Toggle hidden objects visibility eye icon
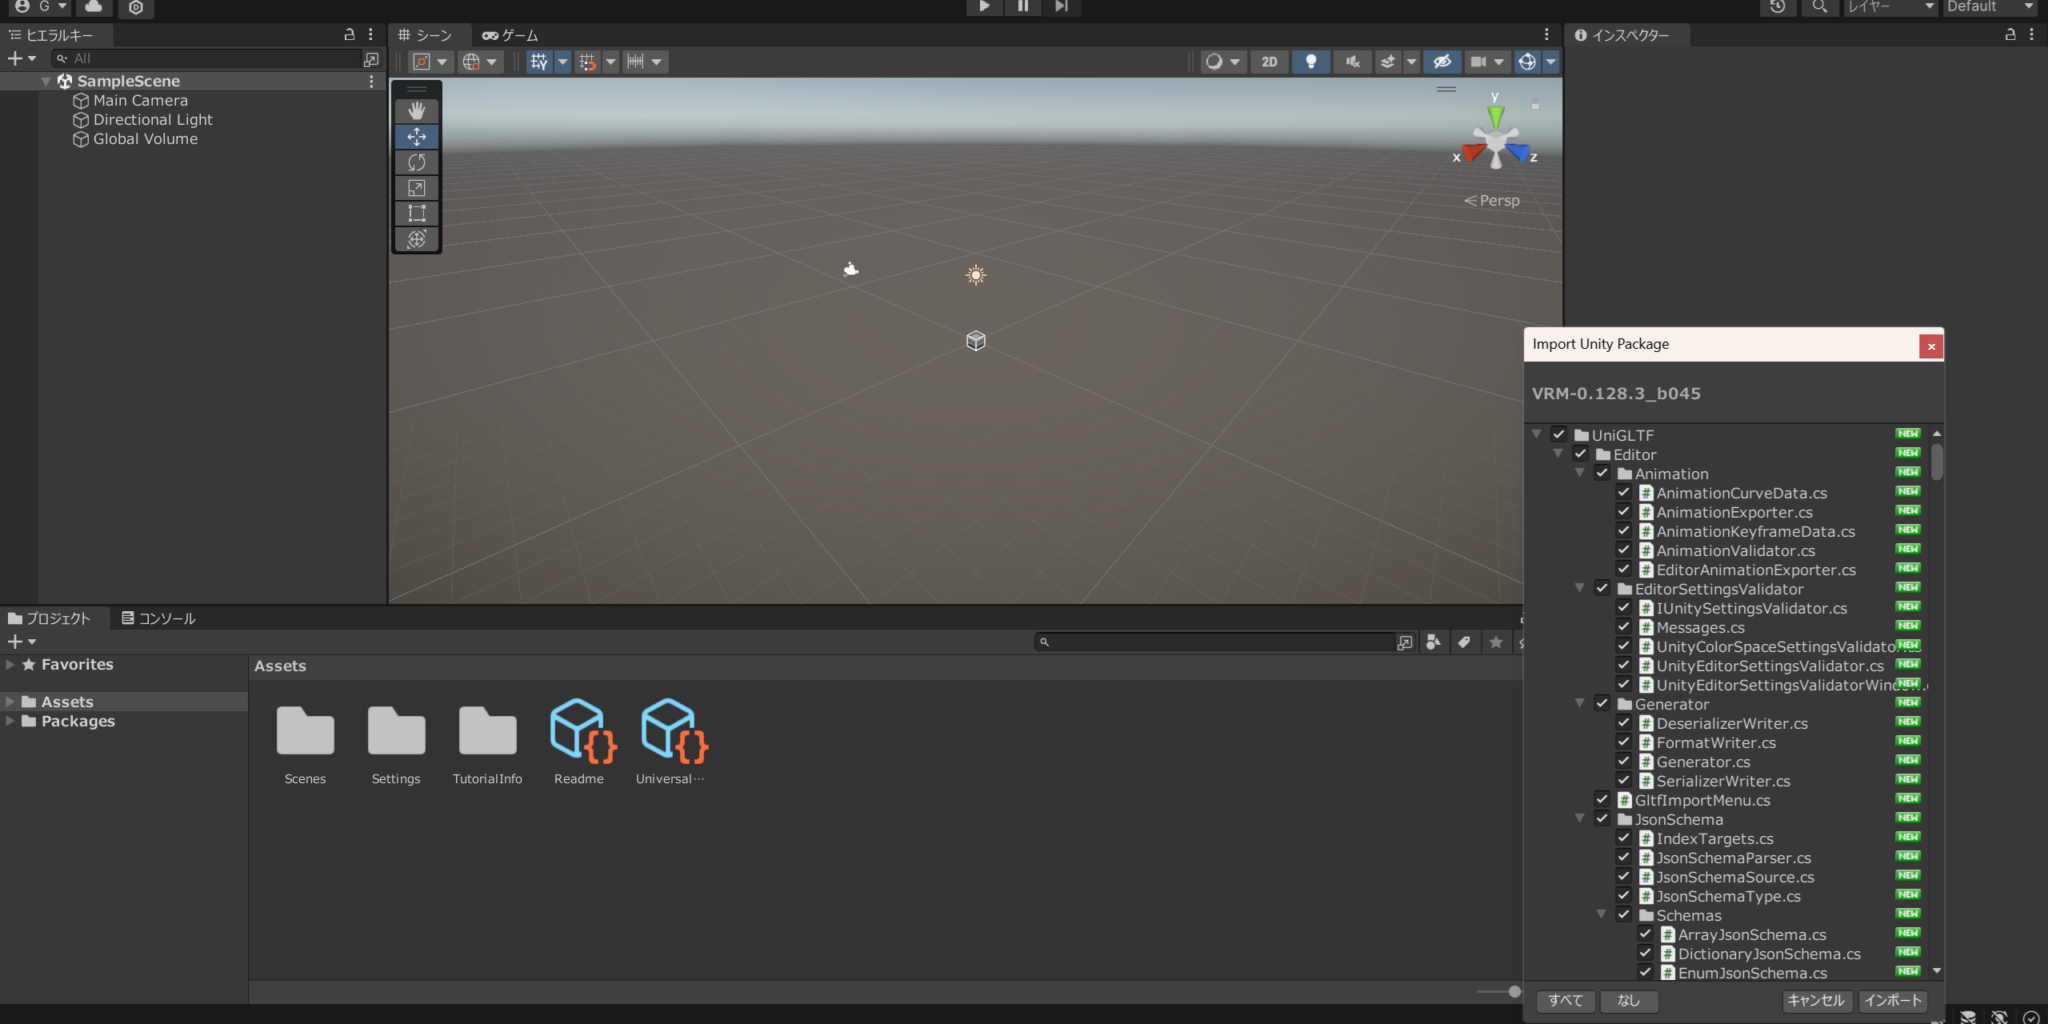 [1442, 62]
